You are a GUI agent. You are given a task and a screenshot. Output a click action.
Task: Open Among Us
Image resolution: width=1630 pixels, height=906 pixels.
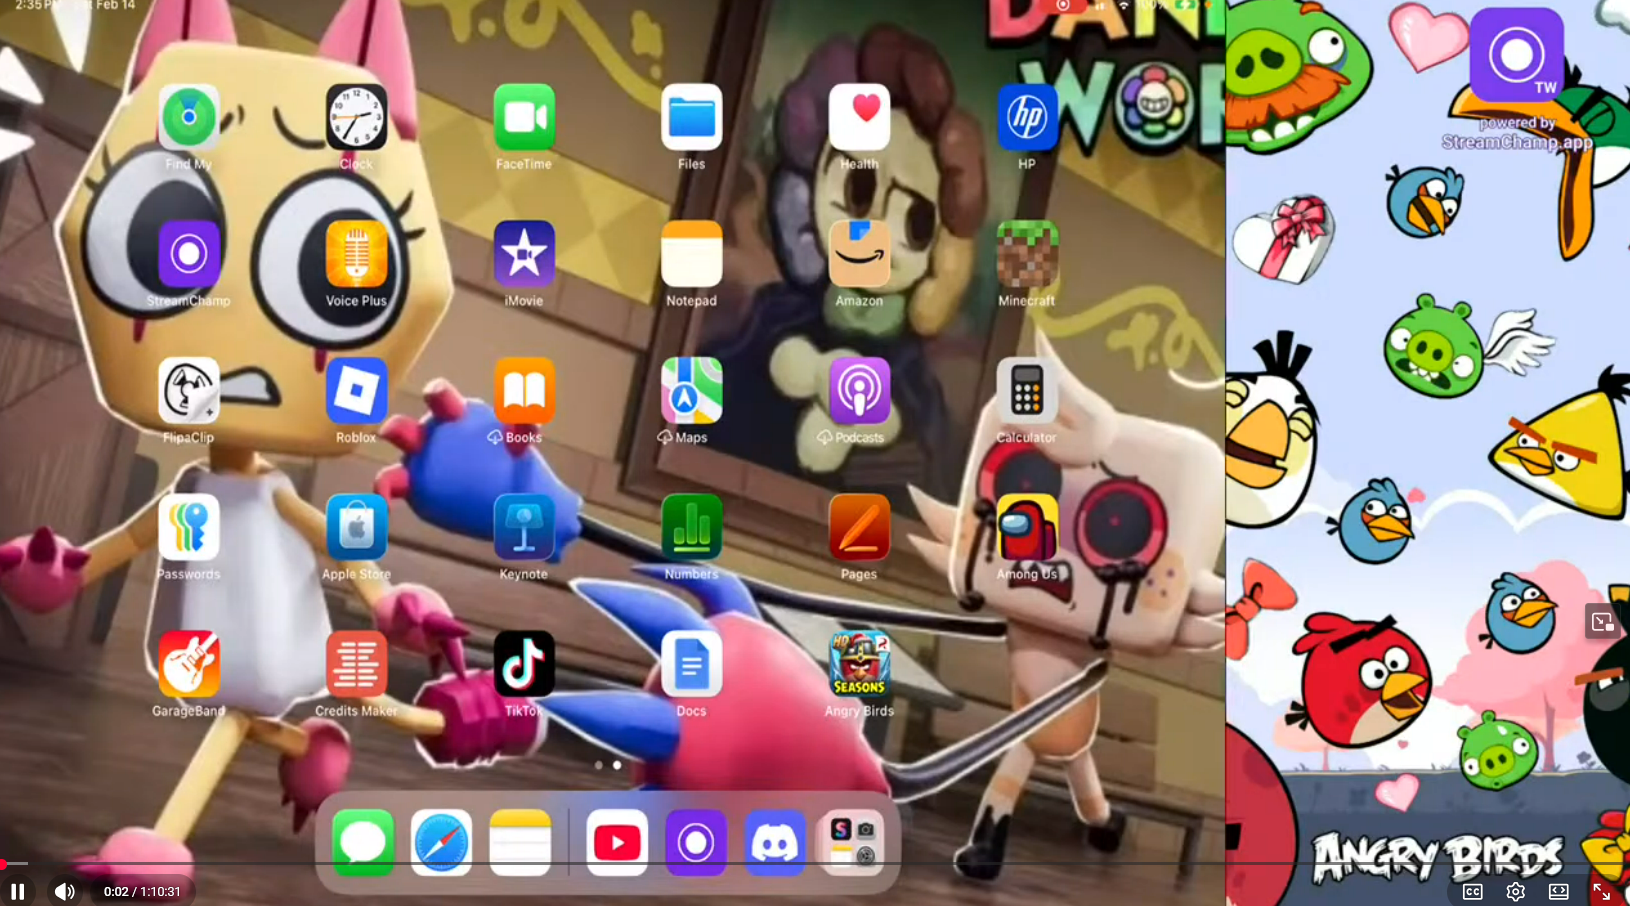coord(1027,527)
